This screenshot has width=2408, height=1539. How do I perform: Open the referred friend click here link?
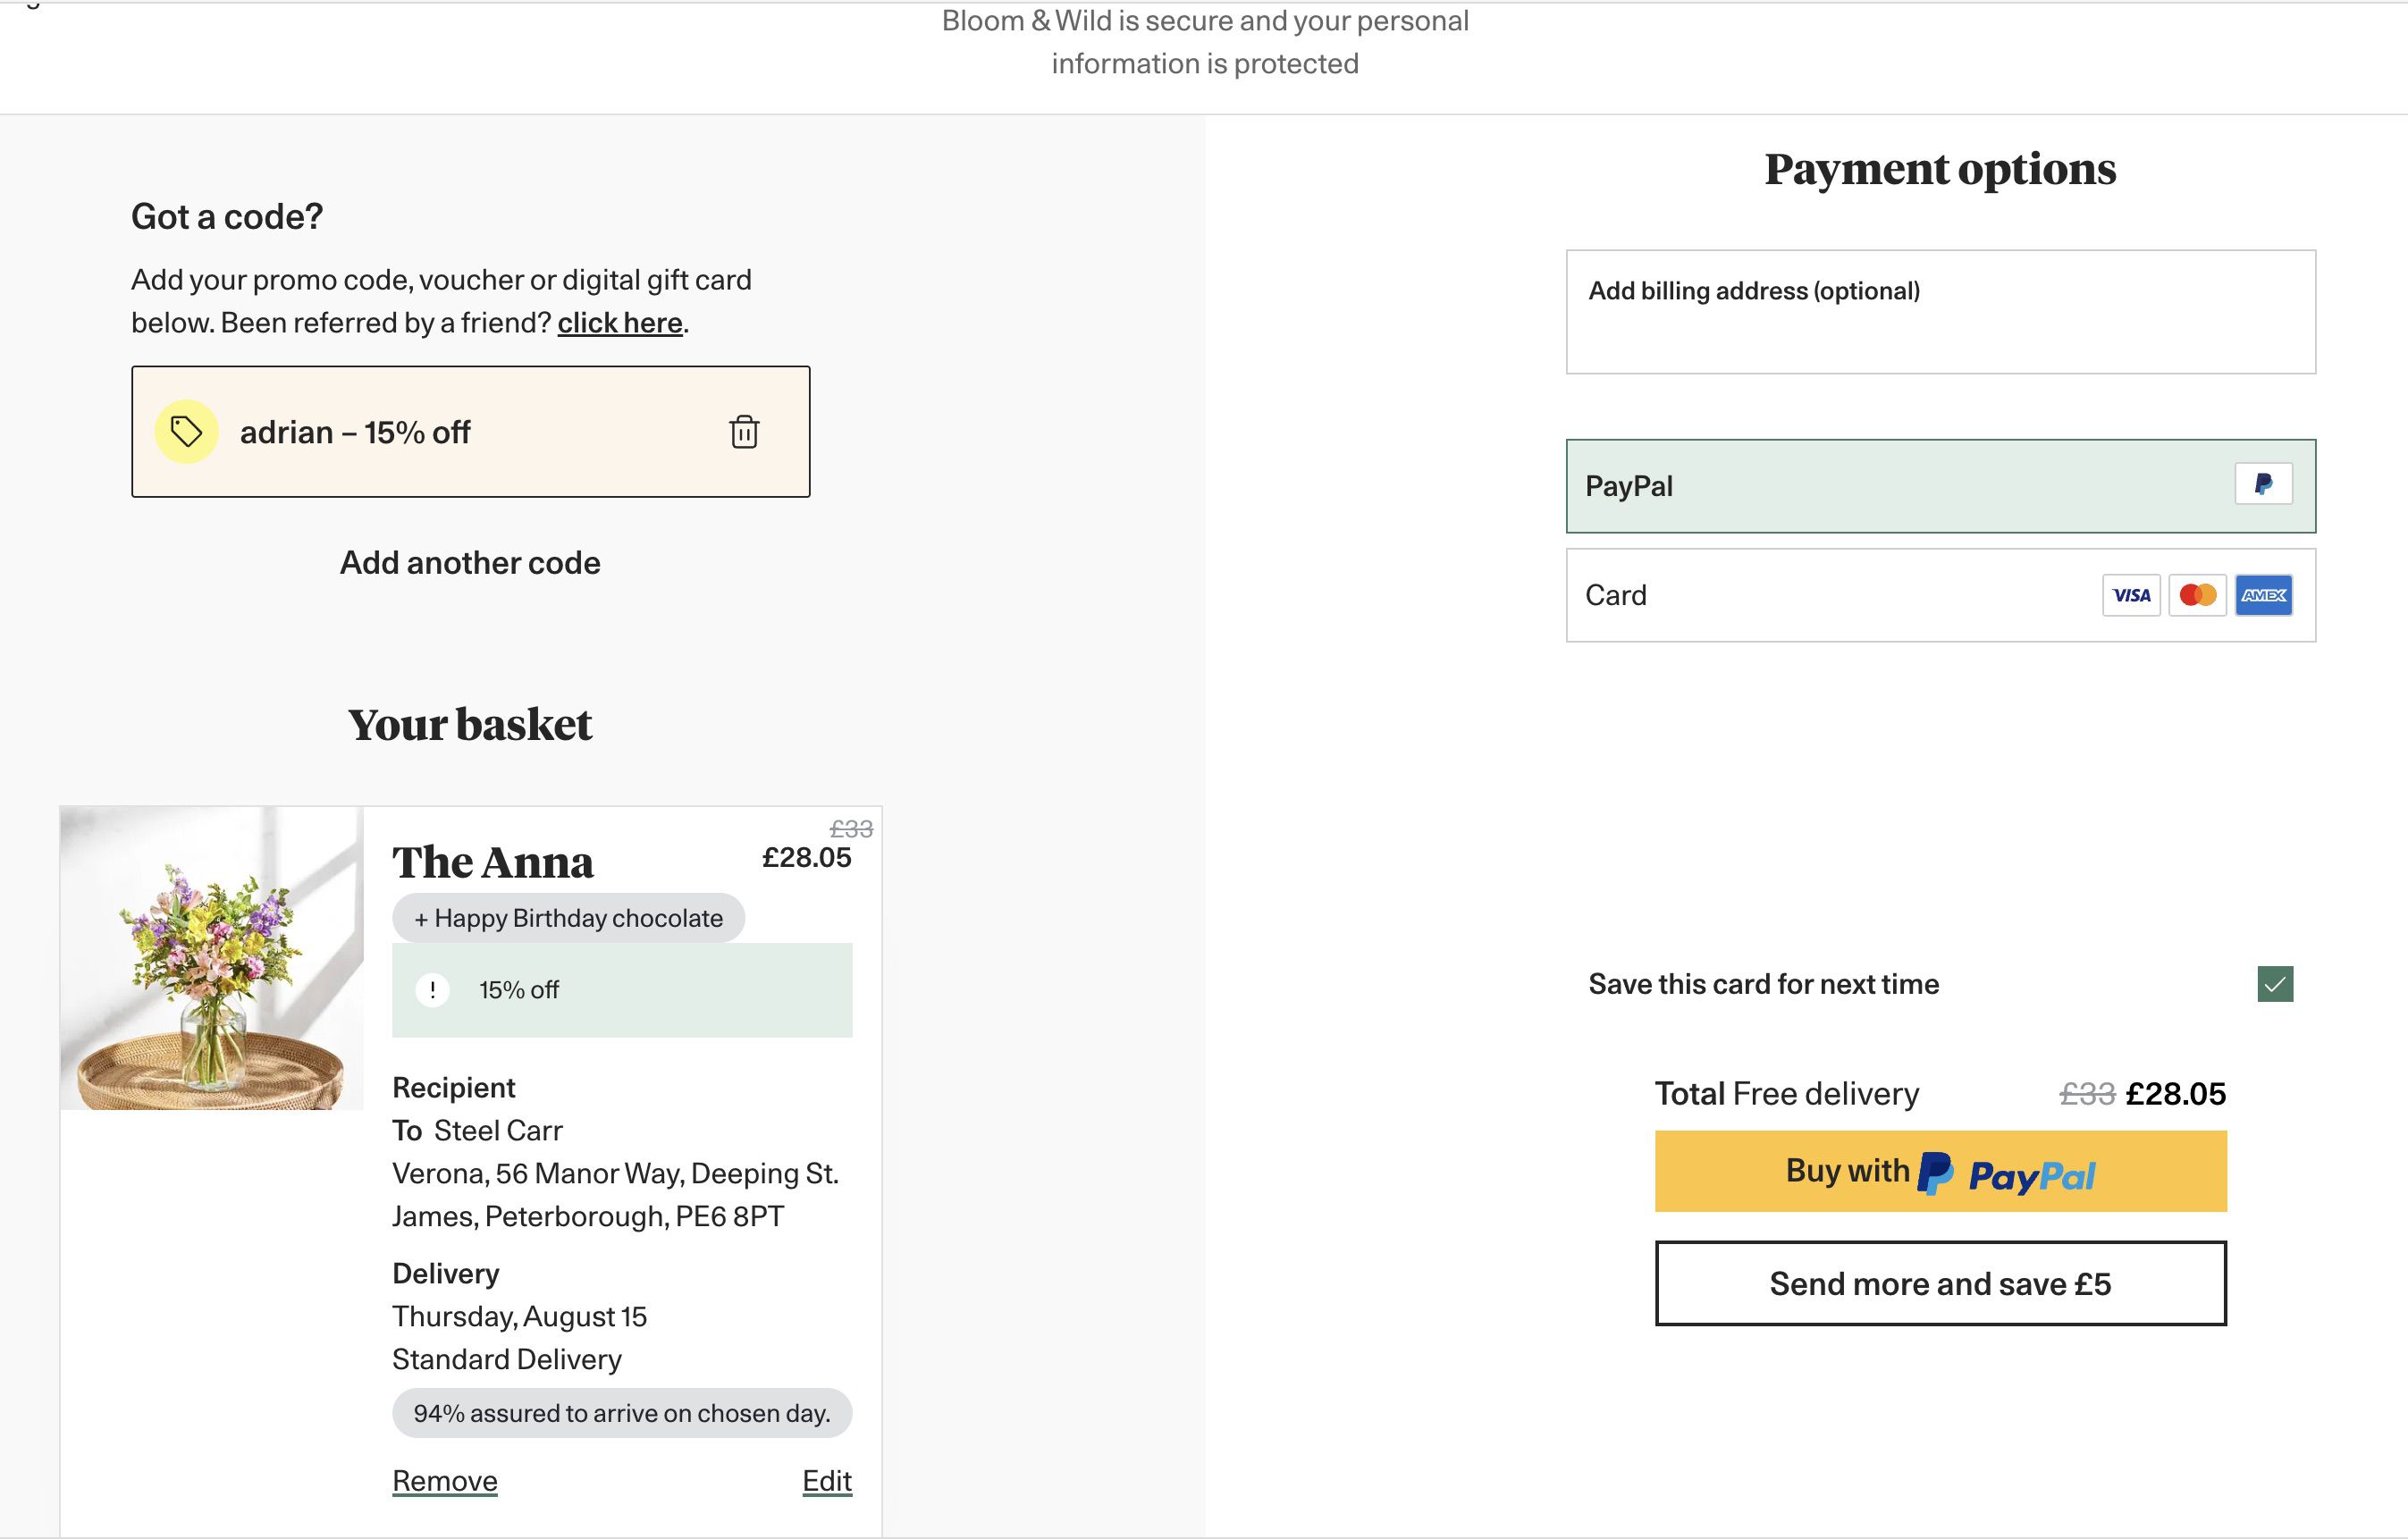click(x=620, y=323)
